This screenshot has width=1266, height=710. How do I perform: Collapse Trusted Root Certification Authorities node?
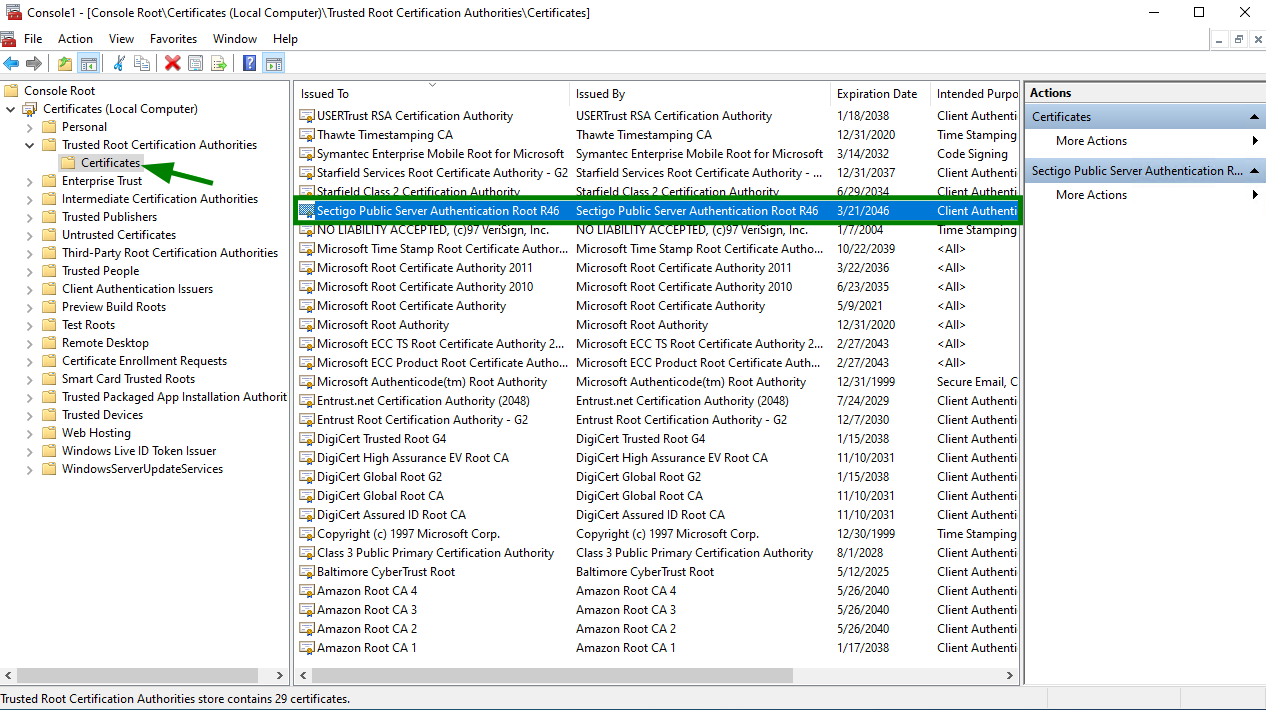click(29, 145)
